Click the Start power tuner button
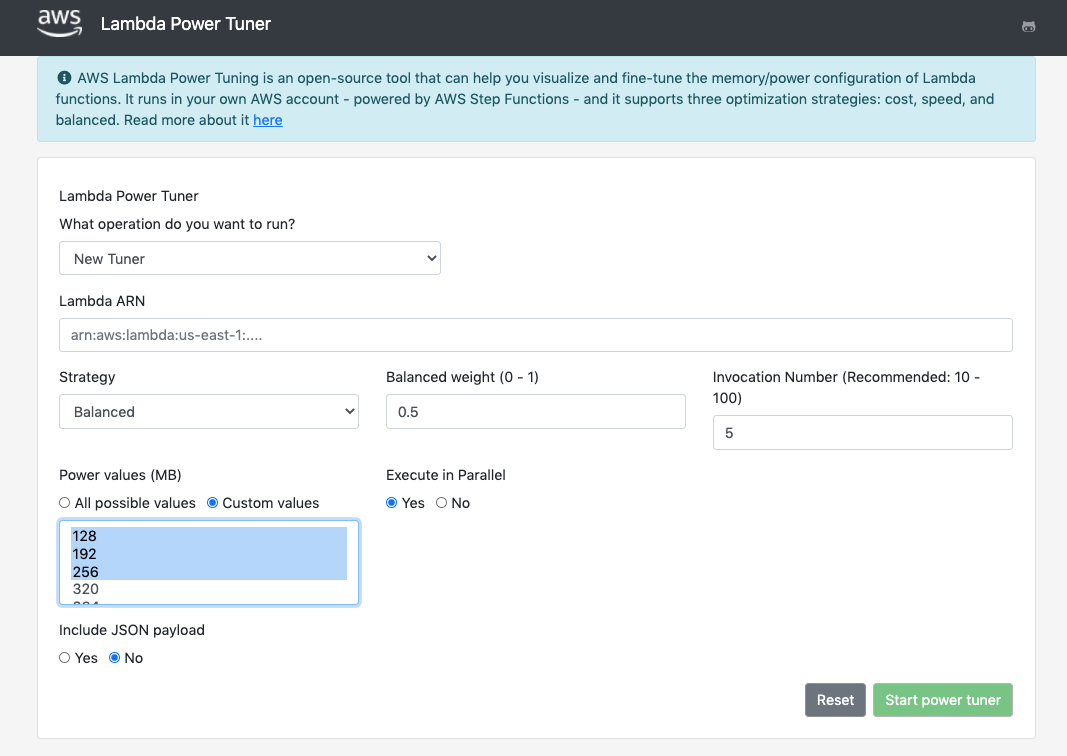Viewport: 1067px width, 756px height. click(x=942, y=700)
